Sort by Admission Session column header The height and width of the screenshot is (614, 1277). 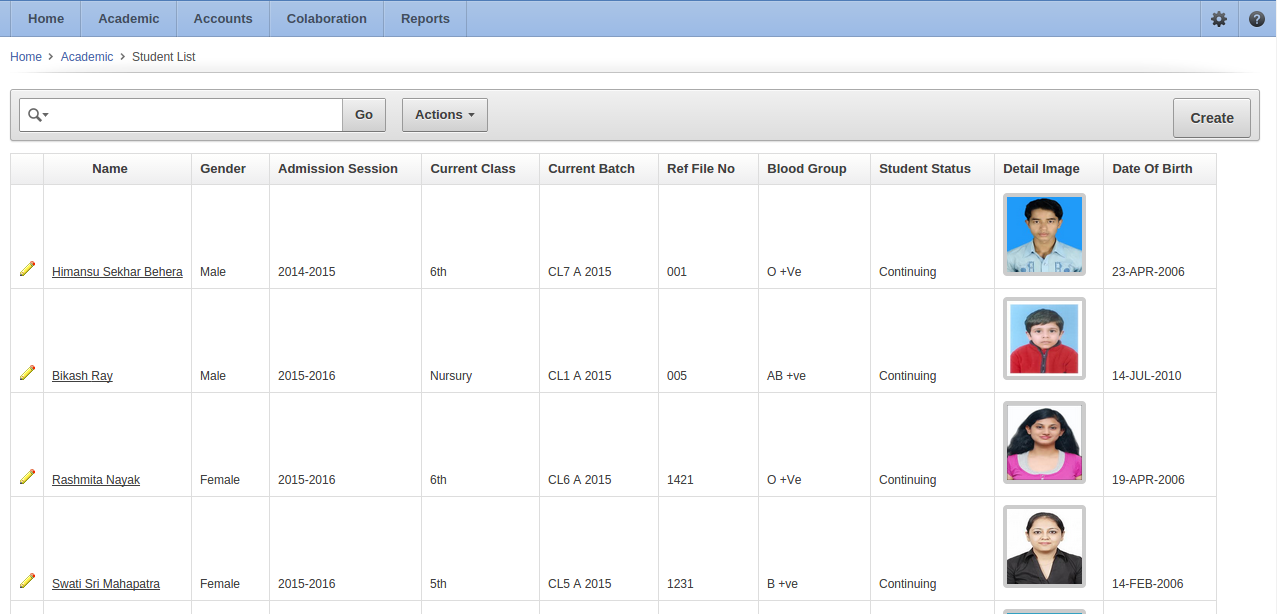338,169
